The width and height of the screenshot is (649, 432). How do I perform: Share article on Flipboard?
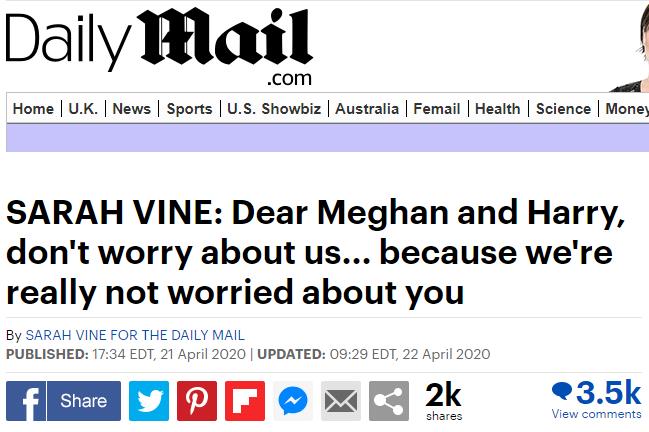point(245,401)
